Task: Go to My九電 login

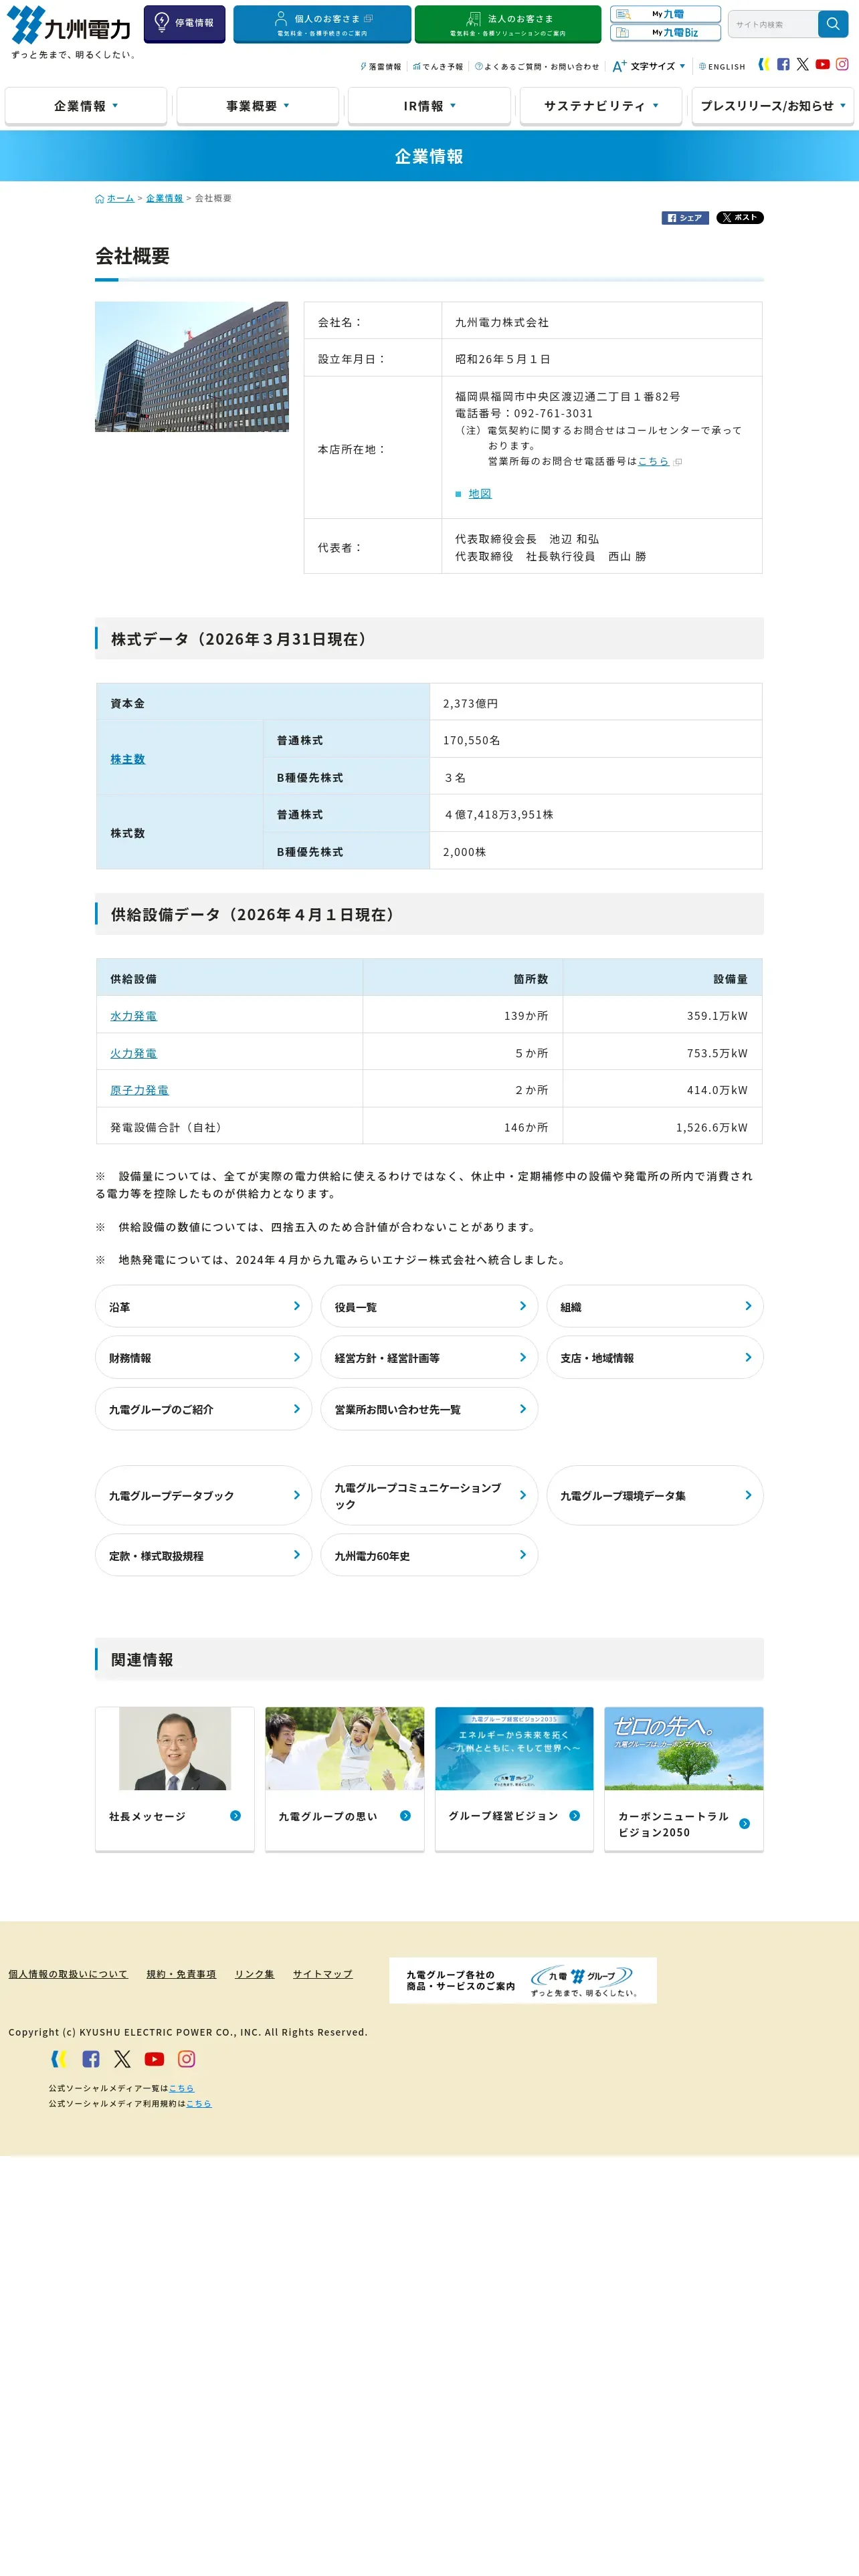Action: 665,14
